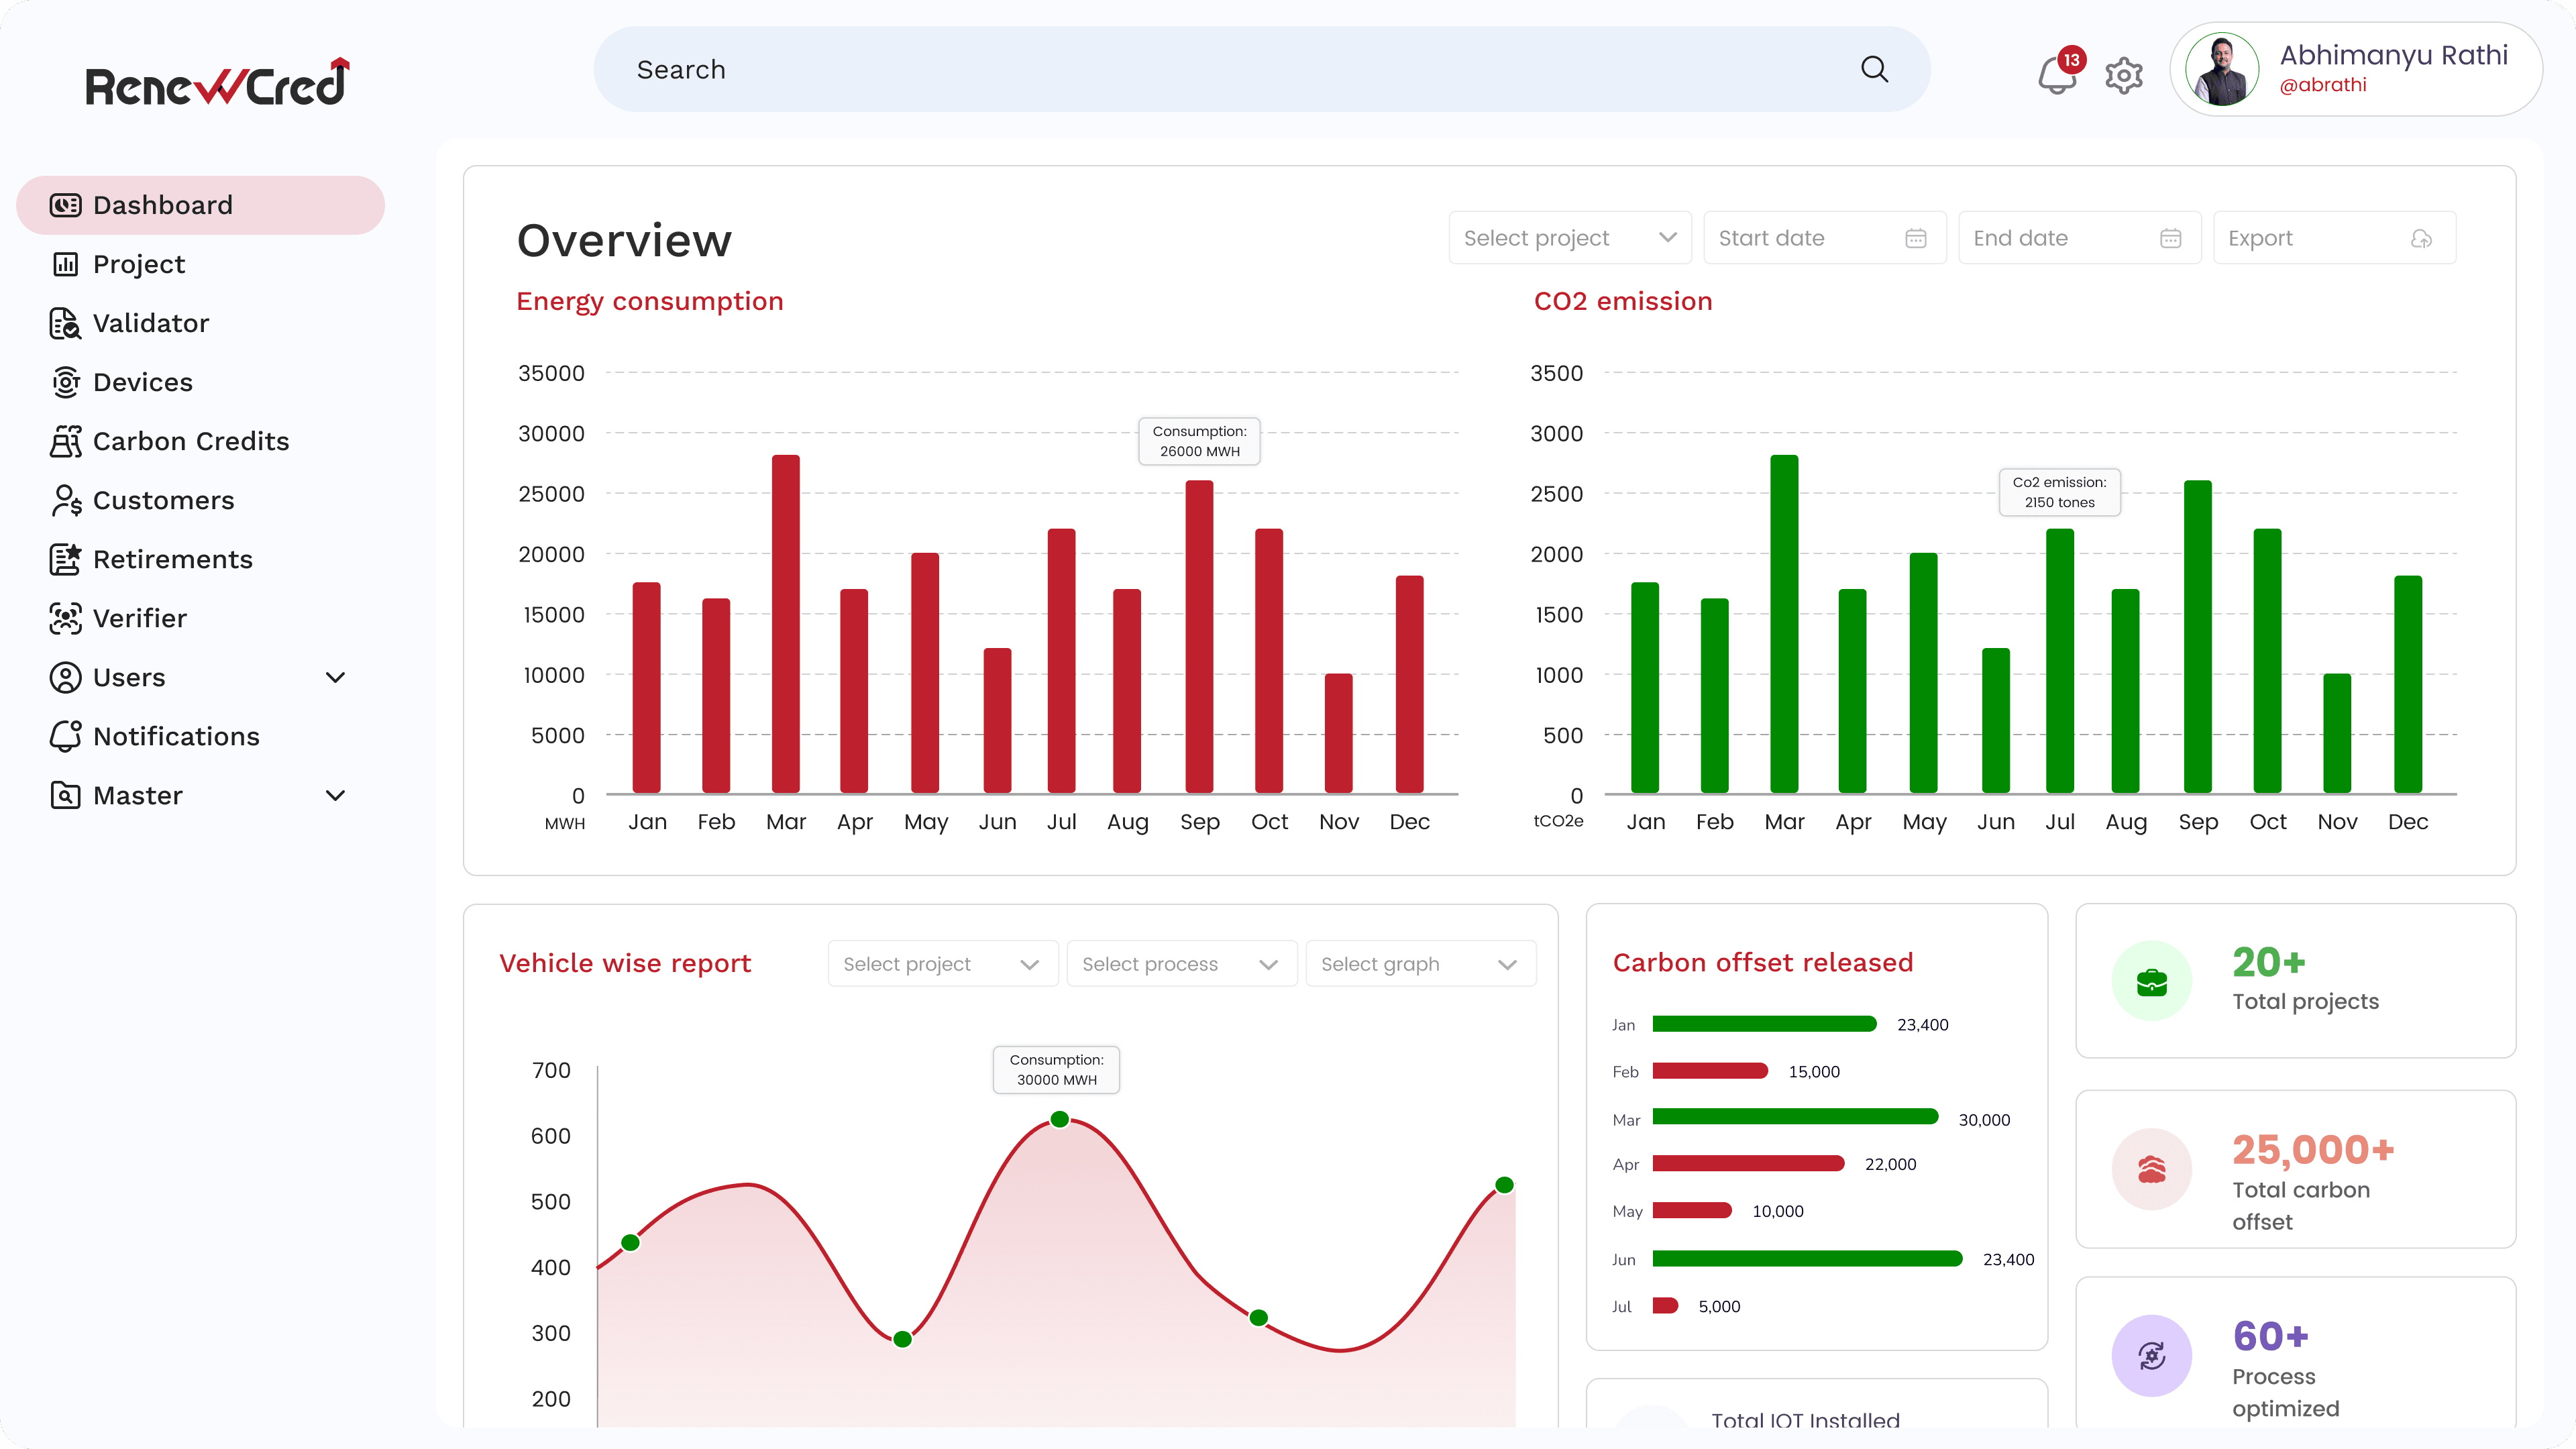
Task: Click the Total projects briefcase icon
Action: point(2151,981)
